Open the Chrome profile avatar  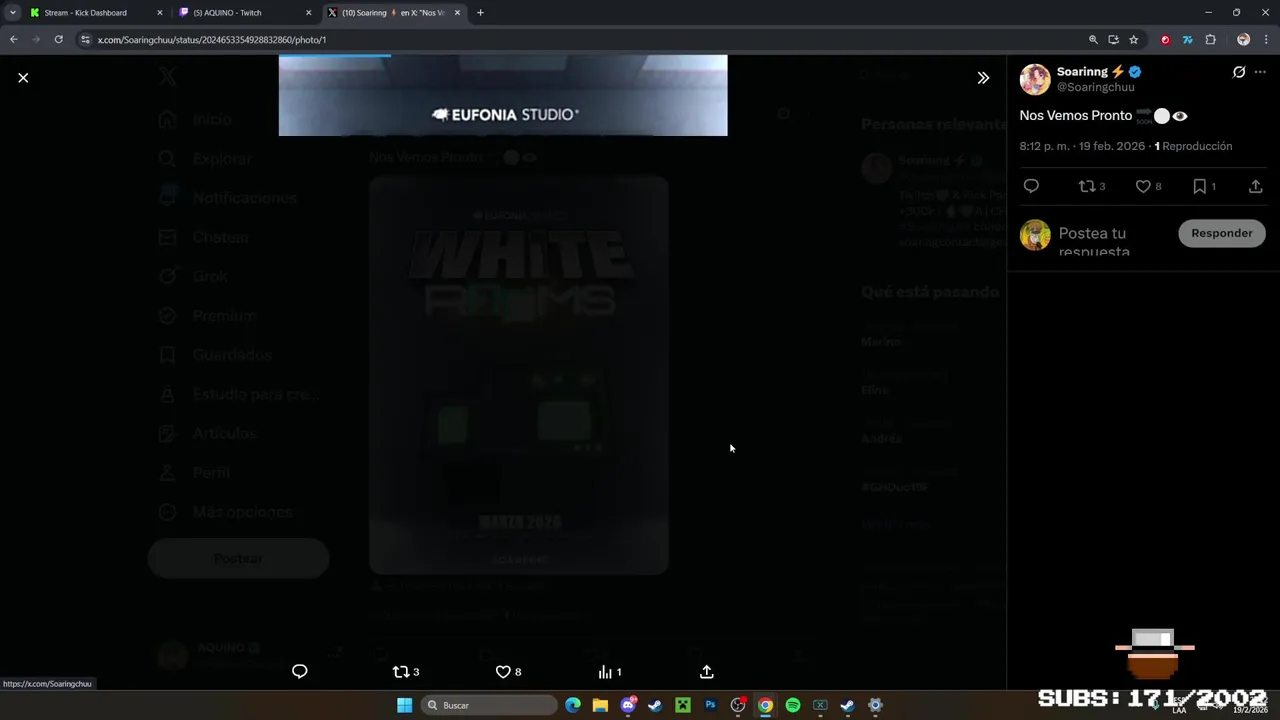click(x=1243, y=40)
